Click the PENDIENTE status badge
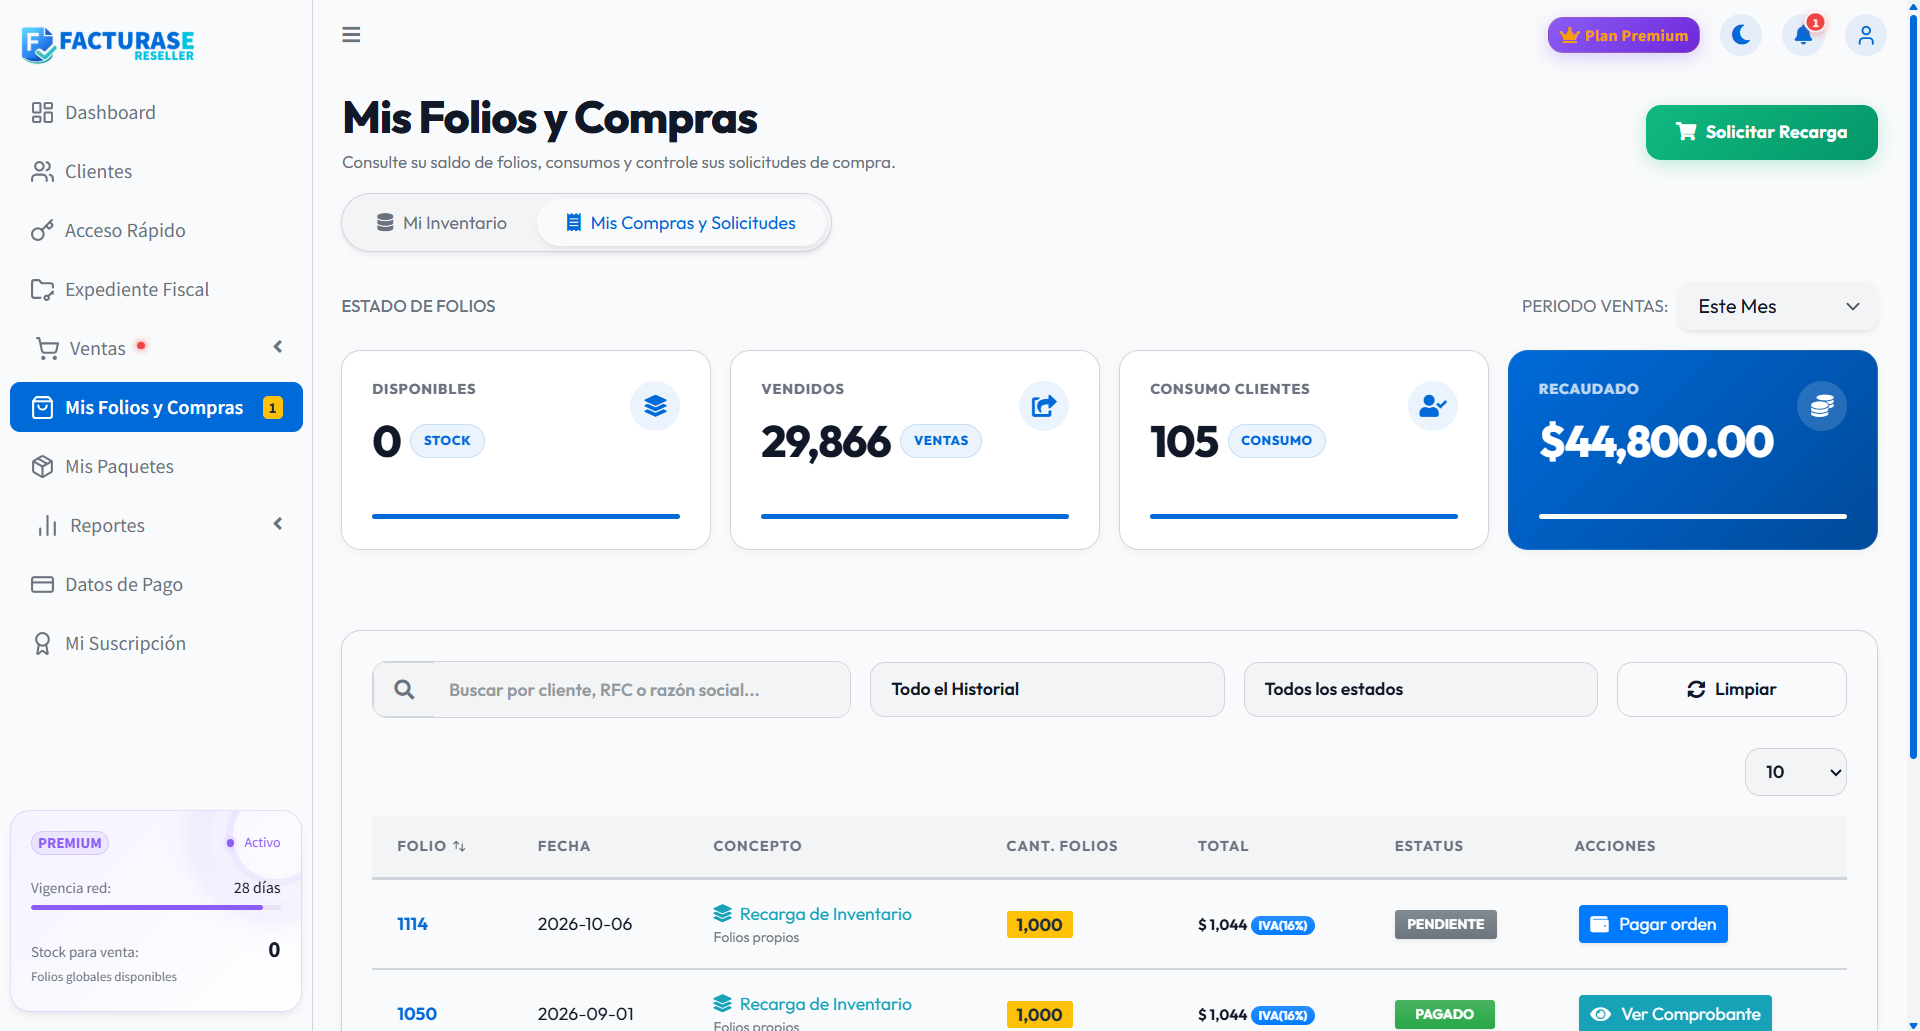Viewport: 1920px width, 1031px height. point(1445,924)
